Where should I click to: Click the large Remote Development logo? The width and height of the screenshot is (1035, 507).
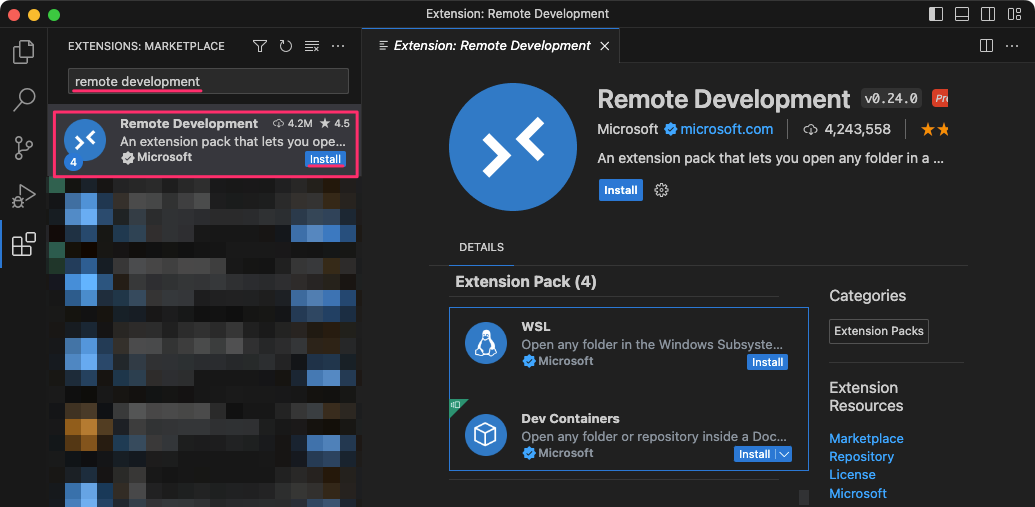pyautogui.click(x=512, y=147)
